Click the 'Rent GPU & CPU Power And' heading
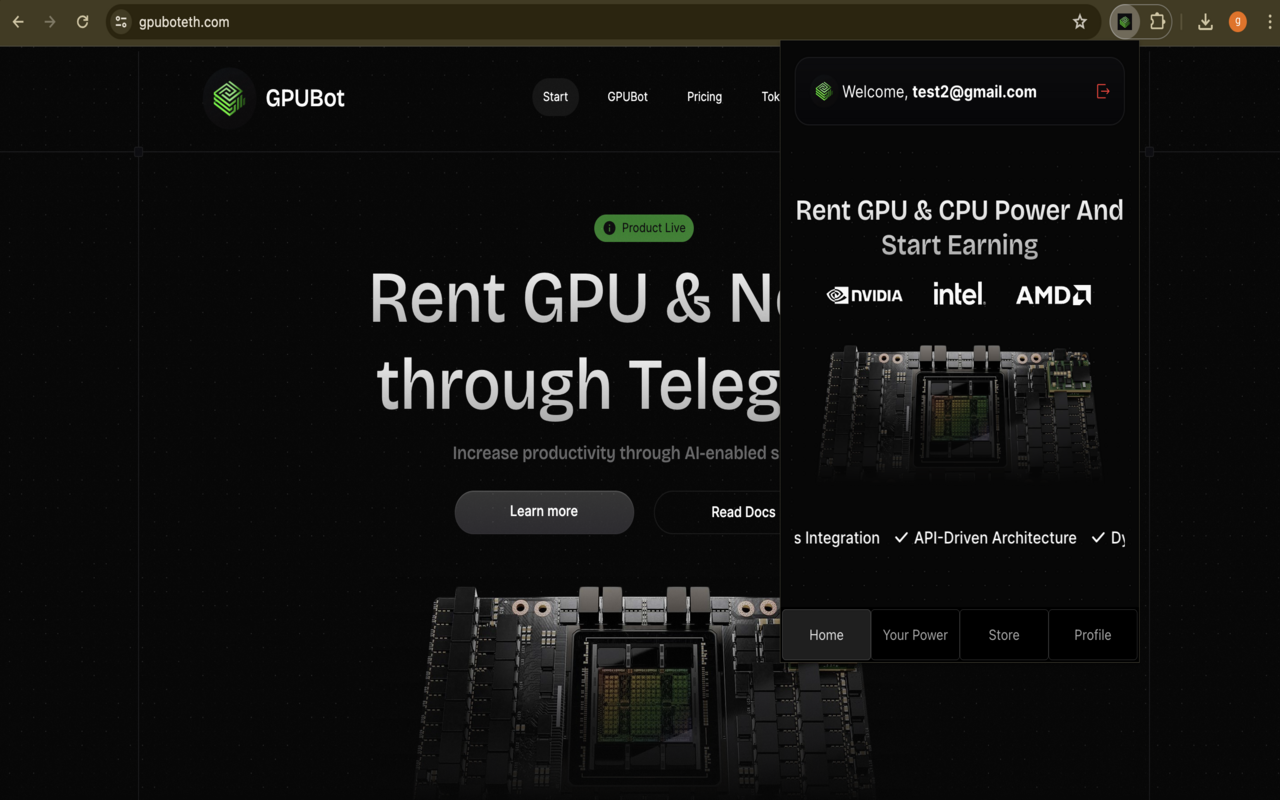Screen dimensions: 1280x800 coord(959,210)
